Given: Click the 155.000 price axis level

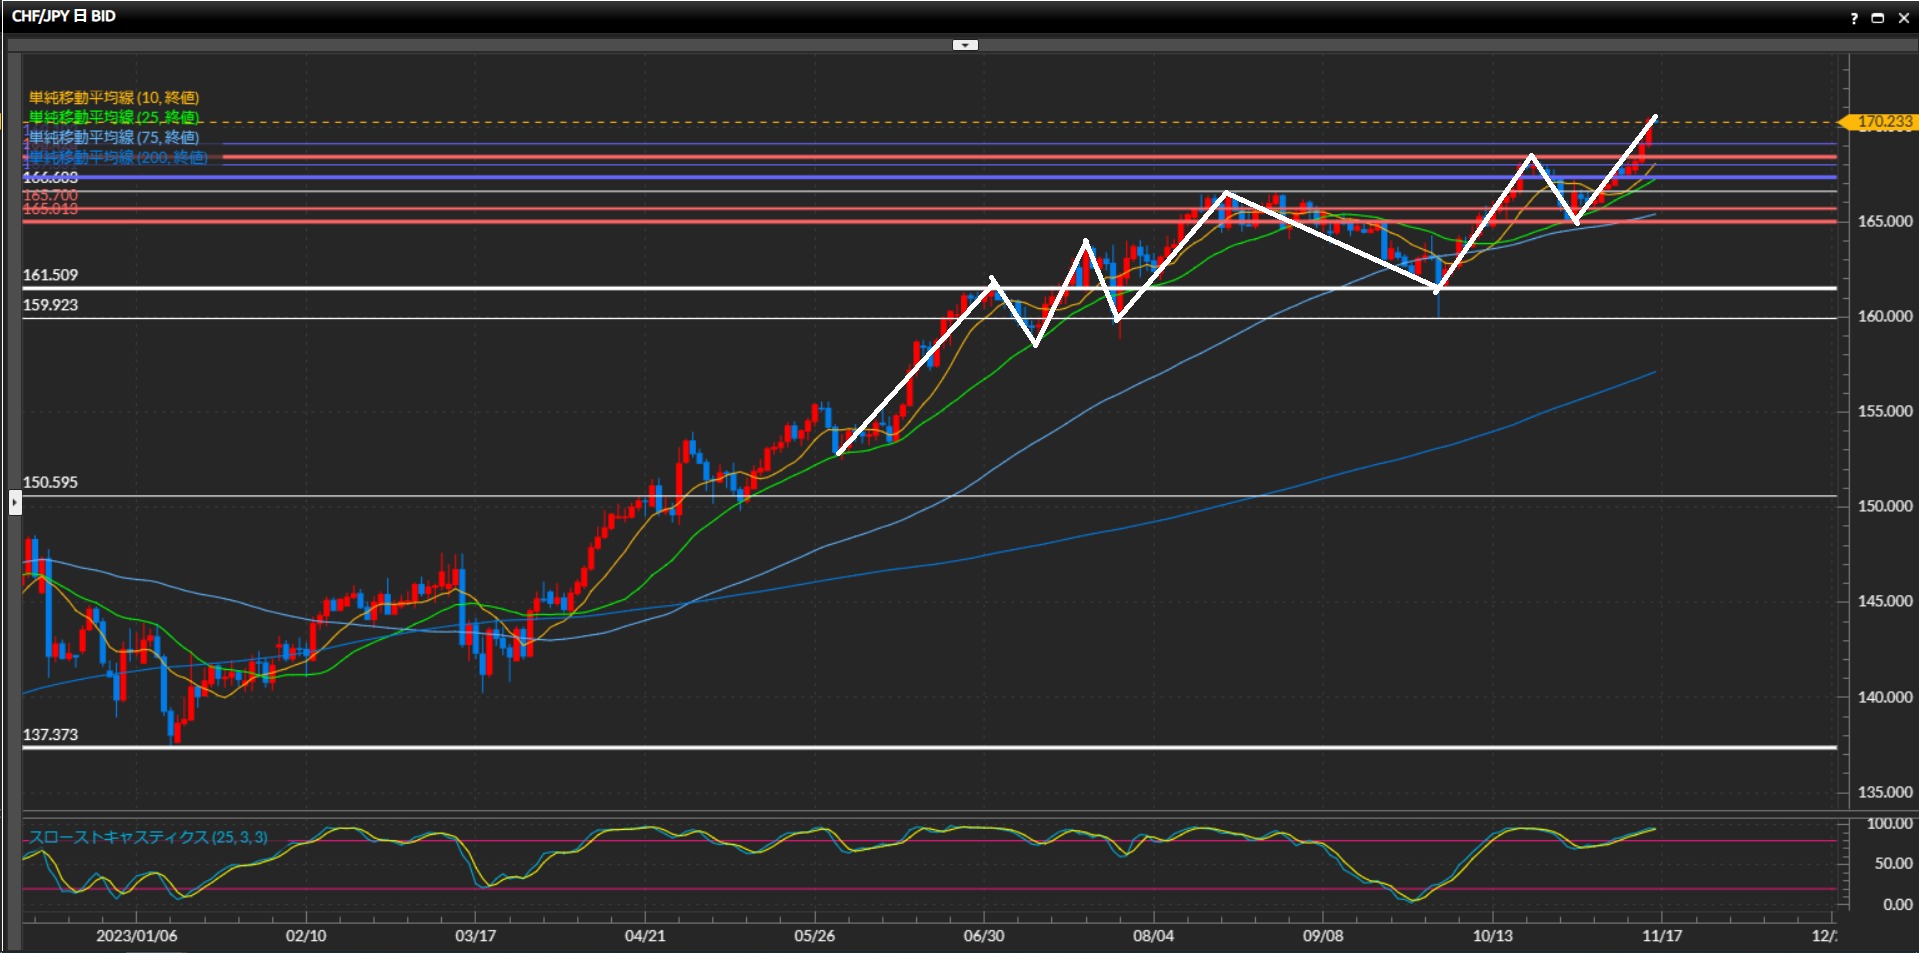Looking at the screenshot, I should click(x=1884, y=411).
